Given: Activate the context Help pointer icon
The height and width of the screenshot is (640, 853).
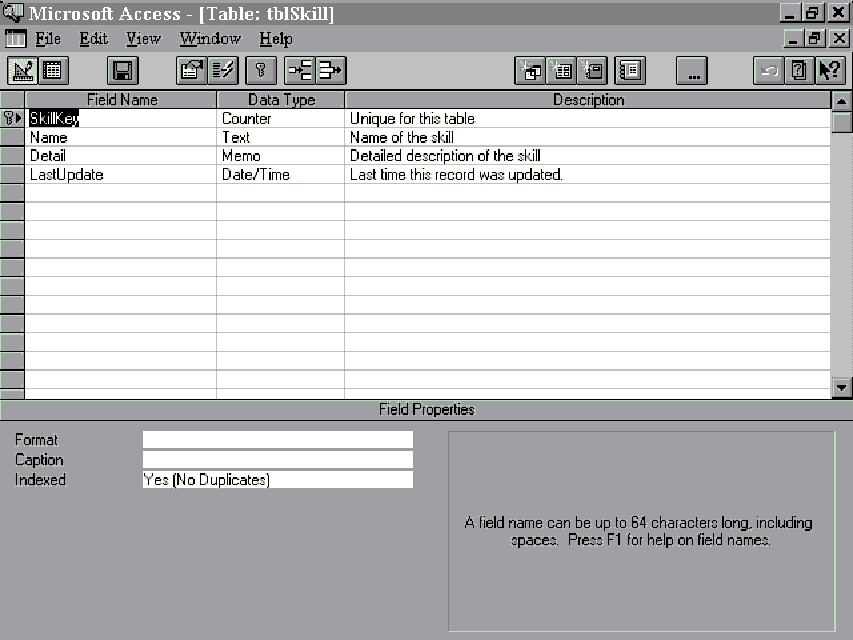Looking at the screenshot, I should click(830, 70).
